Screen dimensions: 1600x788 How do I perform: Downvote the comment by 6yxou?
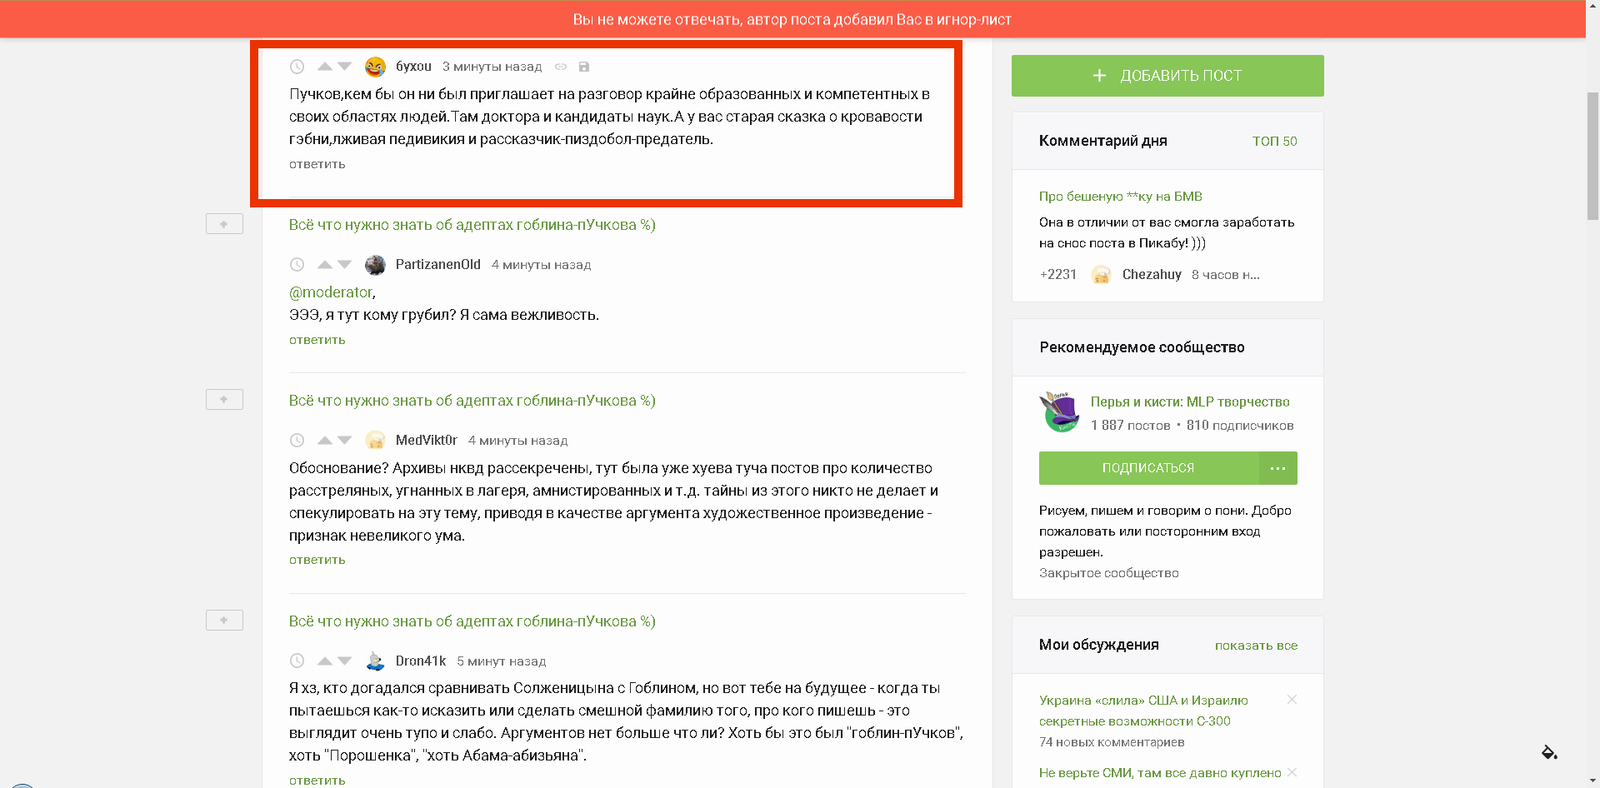pyautogui.click(x=344, y=66)
